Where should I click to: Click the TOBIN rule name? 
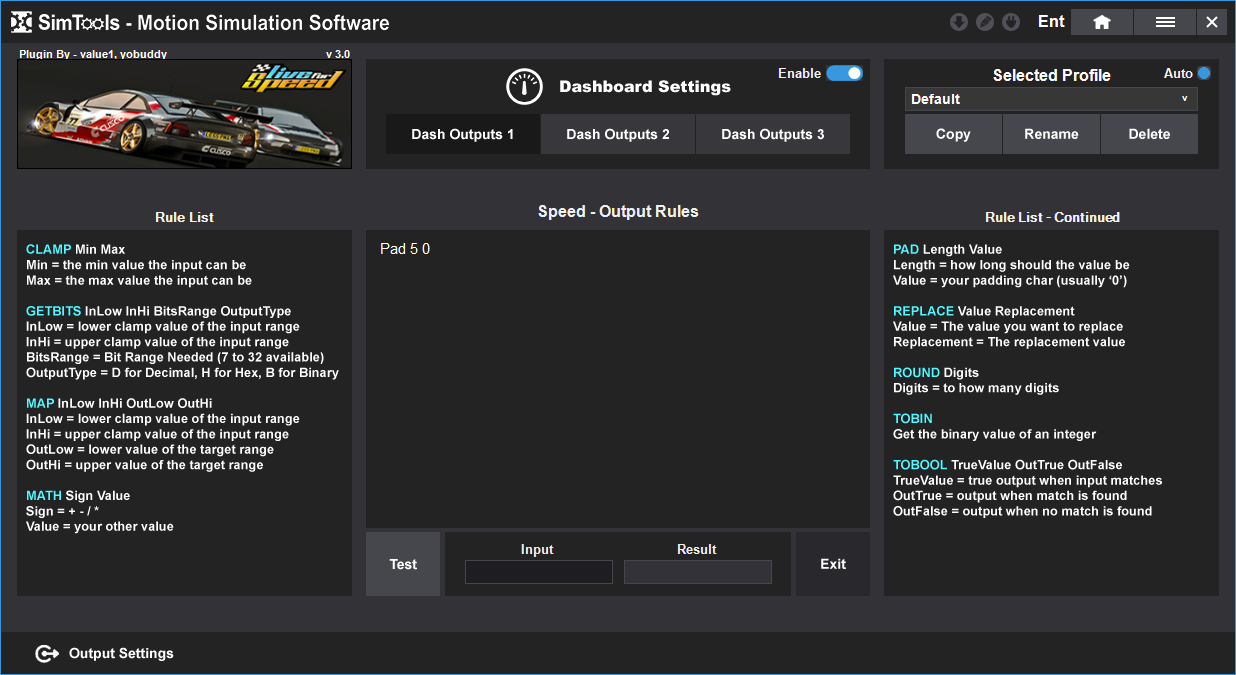[x=913, y=419]
